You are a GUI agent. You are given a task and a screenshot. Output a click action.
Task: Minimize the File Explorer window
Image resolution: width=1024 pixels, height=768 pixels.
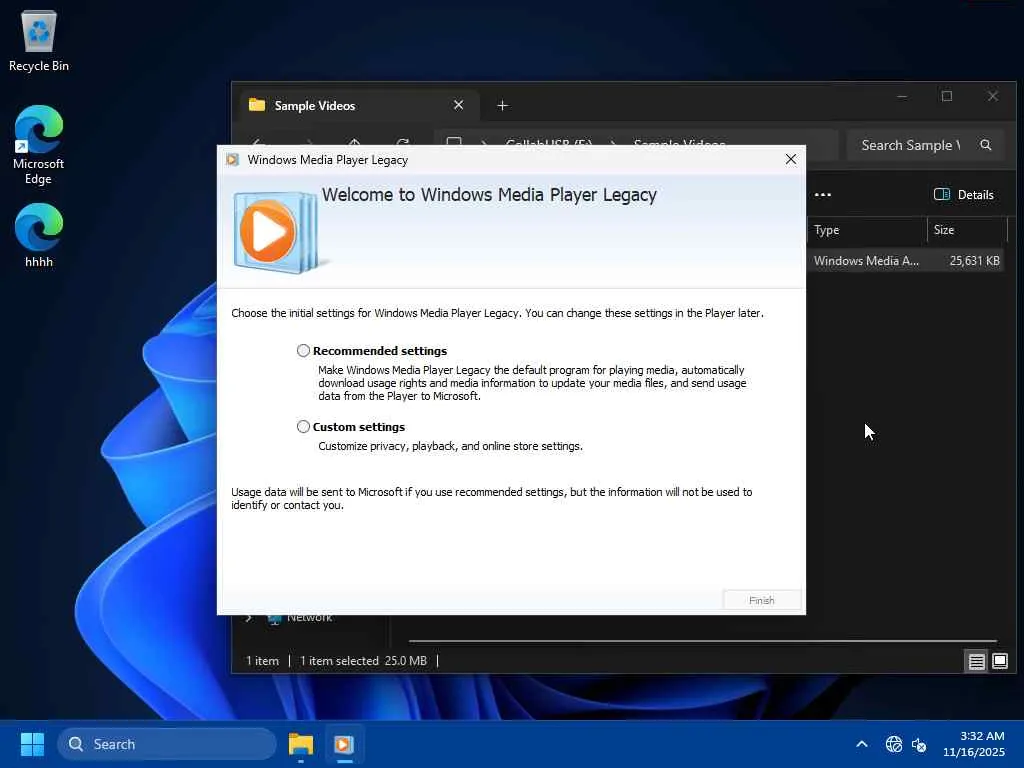click(x=902, y=97)
